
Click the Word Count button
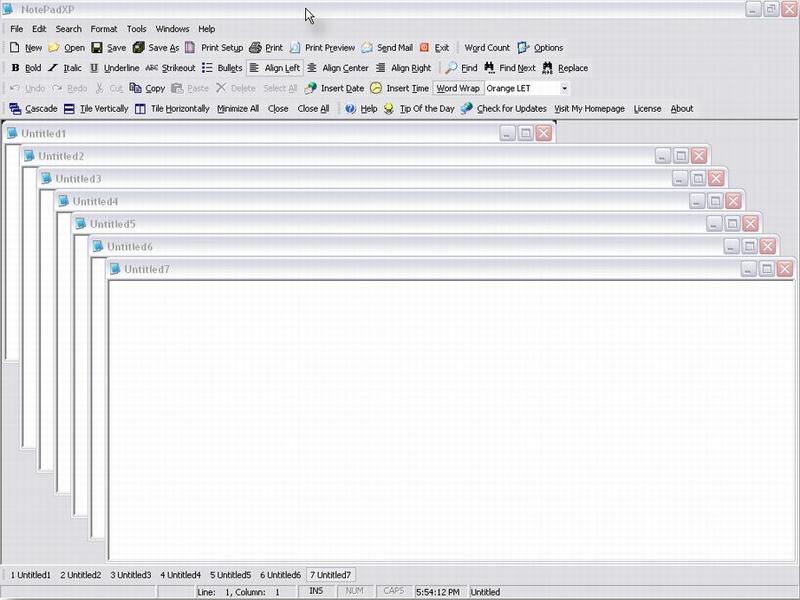(x=487, y=47)
